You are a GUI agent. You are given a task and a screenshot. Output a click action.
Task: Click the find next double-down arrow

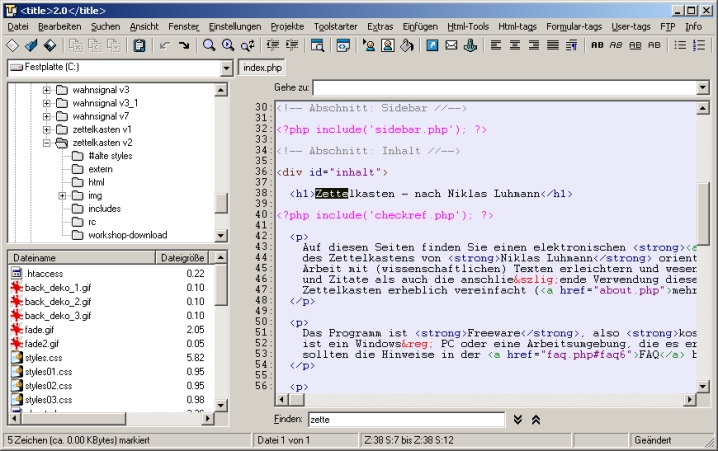tap(518, 420)
